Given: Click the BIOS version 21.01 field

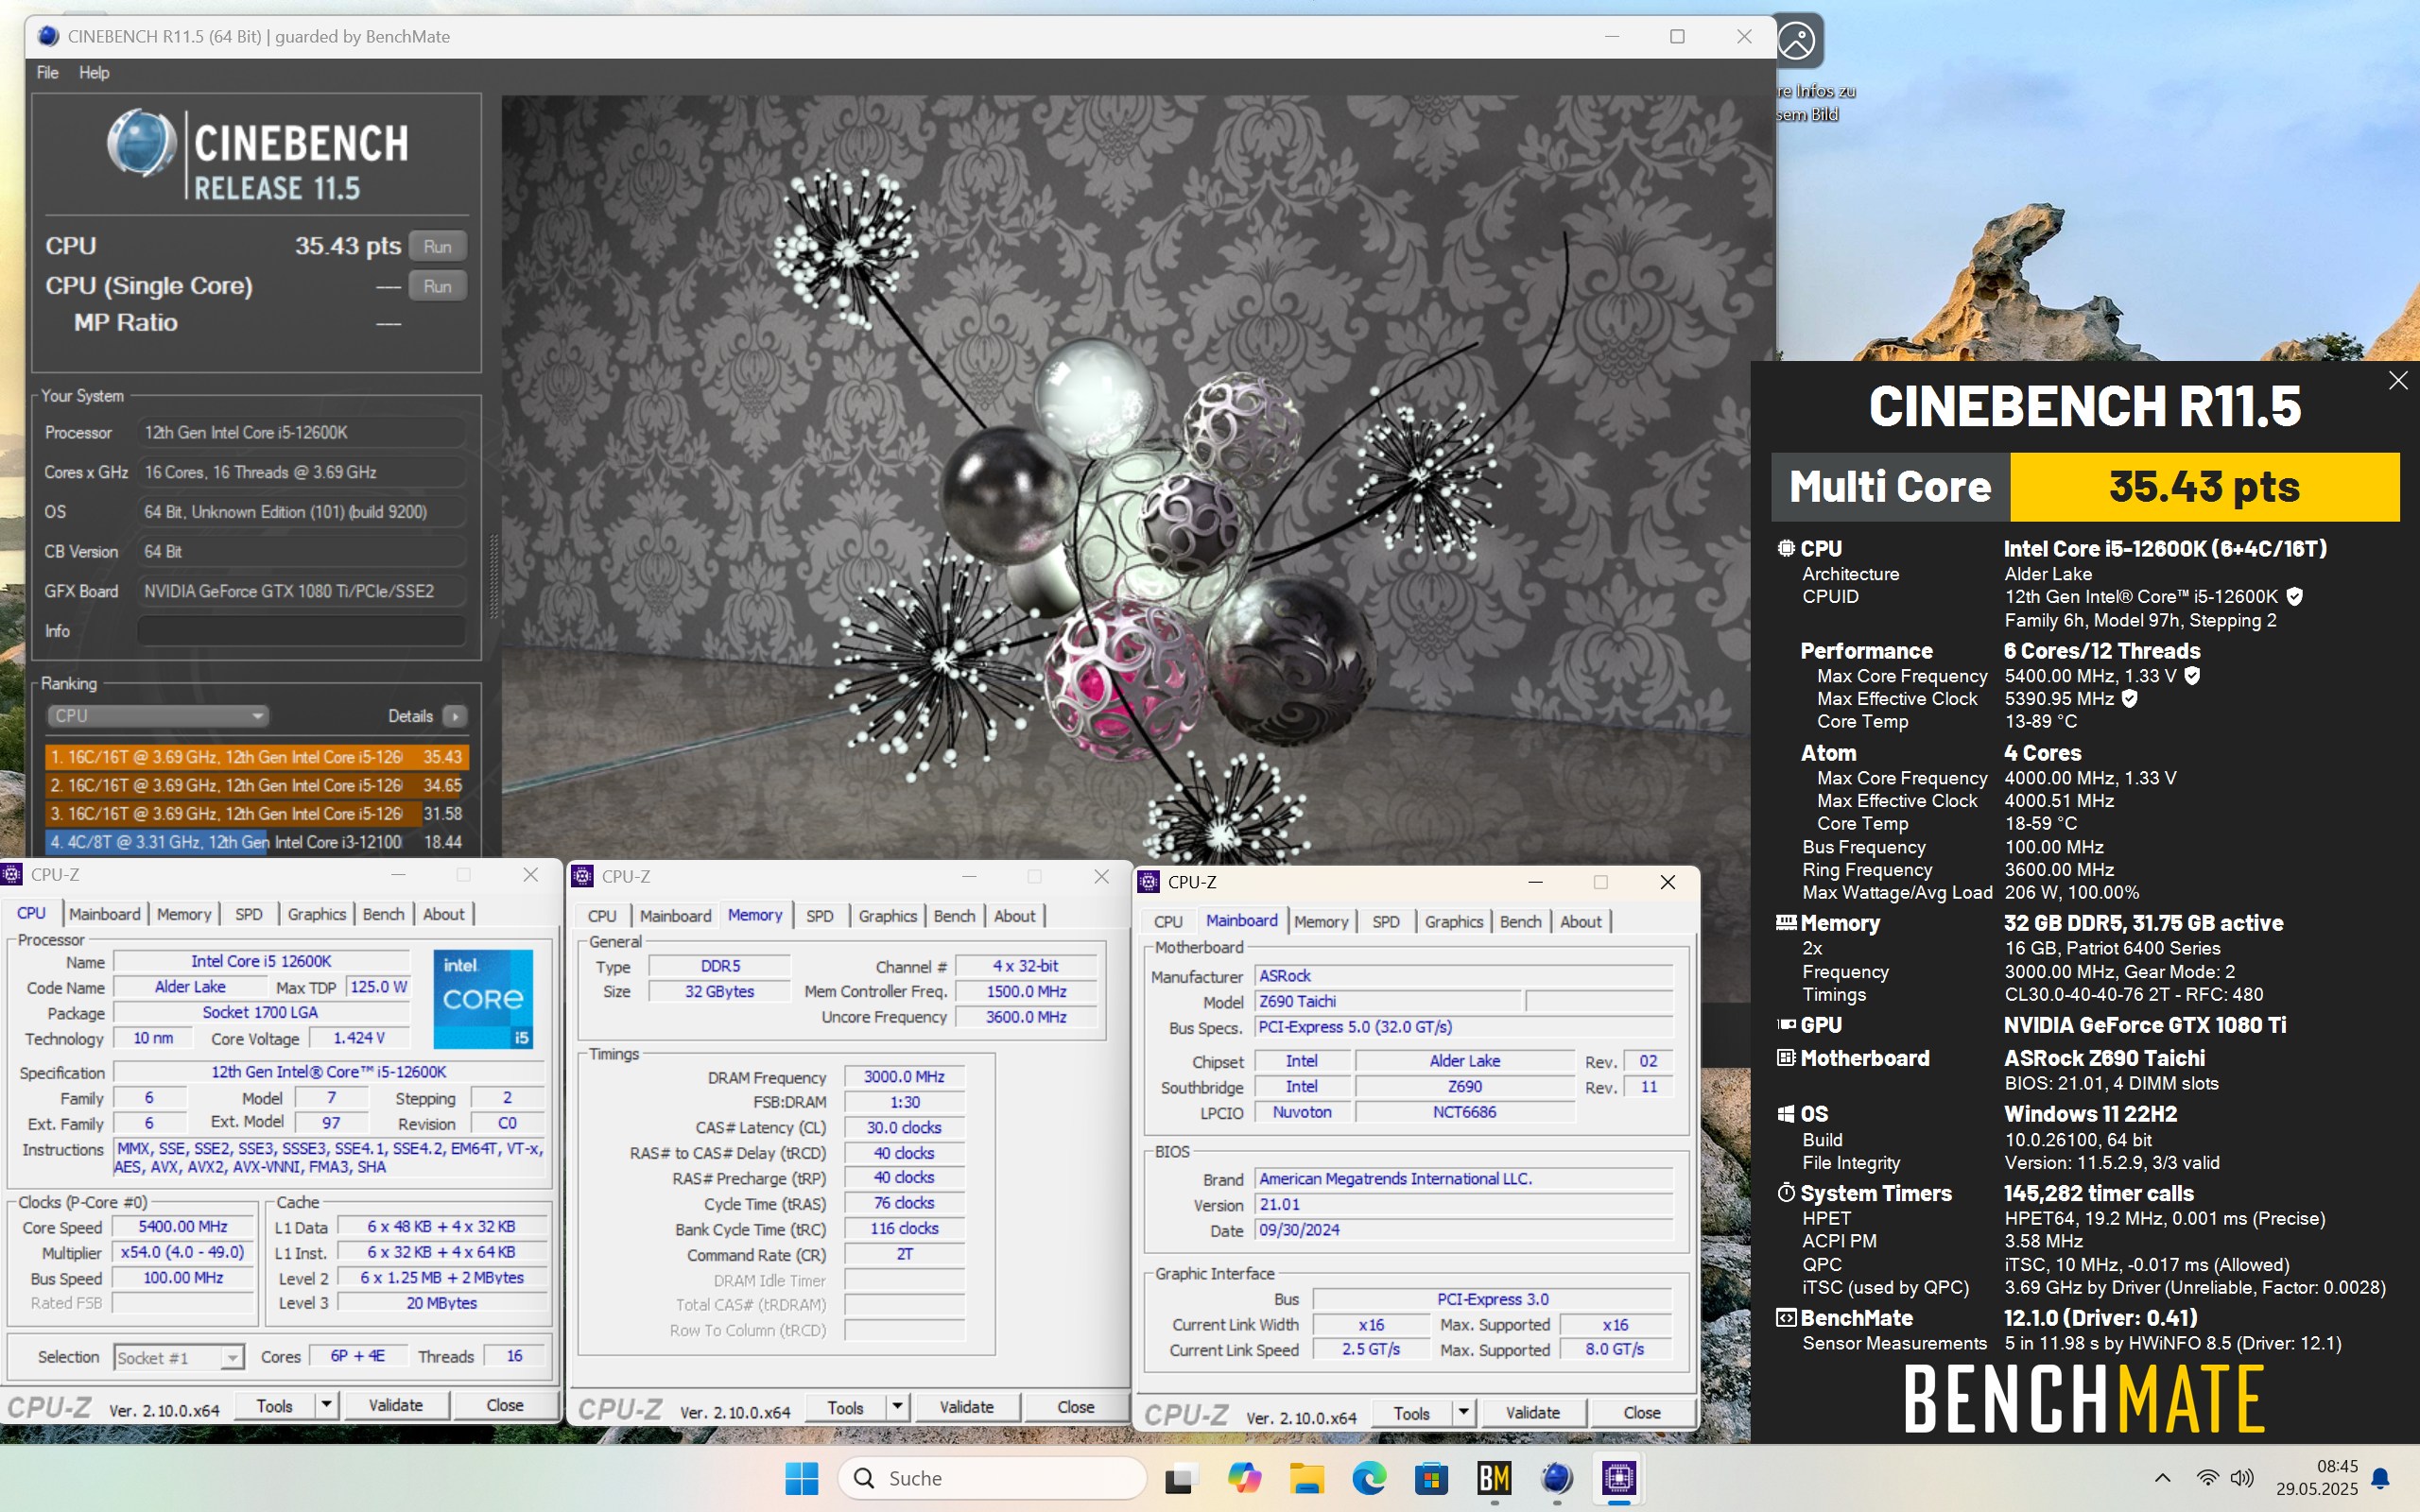Looking at the screenshot, I should [x=1464, y=1205].
